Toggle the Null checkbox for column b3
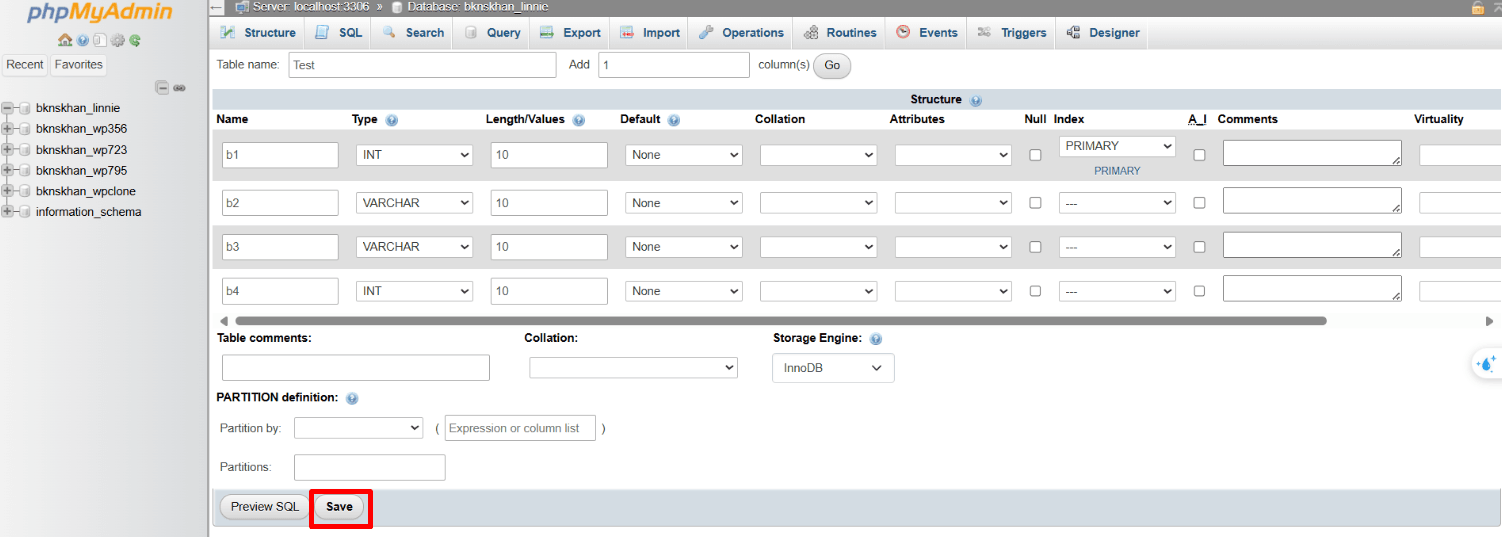 click(x=1035, y=247)
